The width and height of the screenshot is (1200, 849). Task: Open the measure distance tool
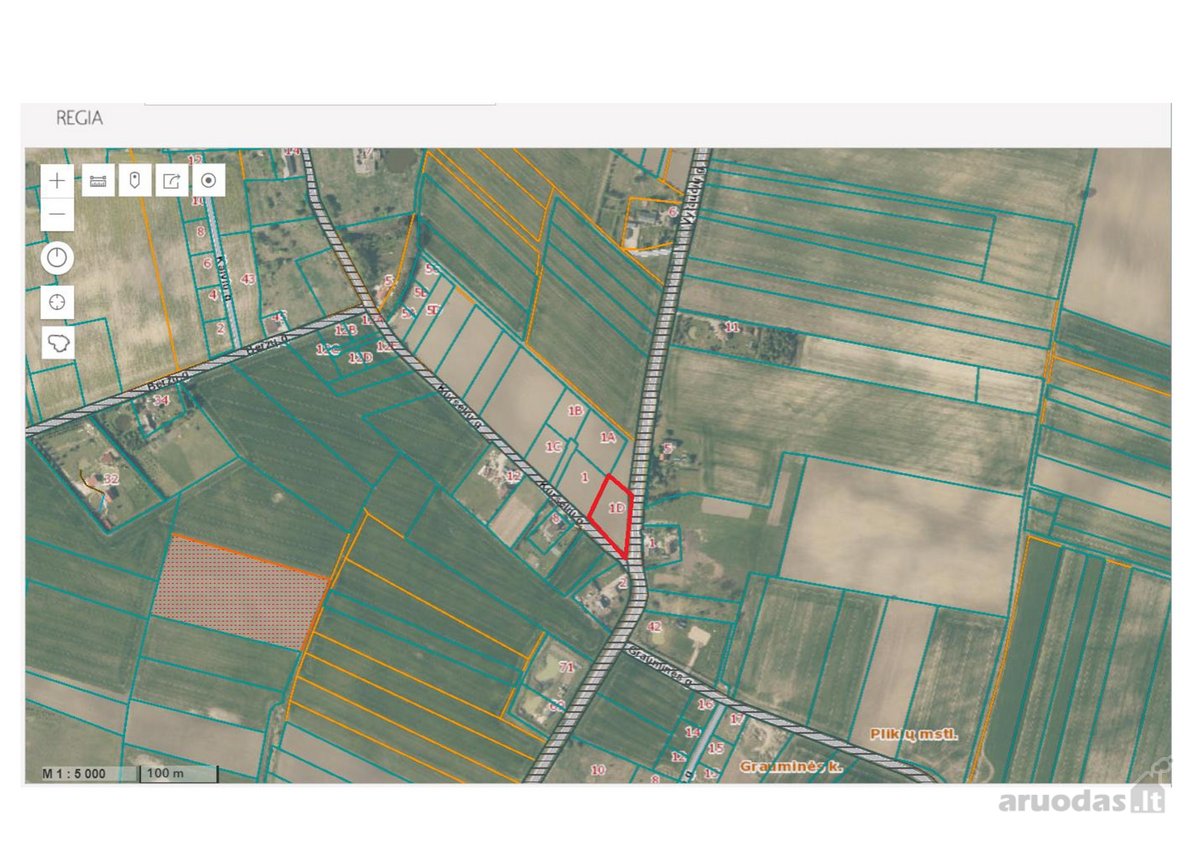(98, 181)
